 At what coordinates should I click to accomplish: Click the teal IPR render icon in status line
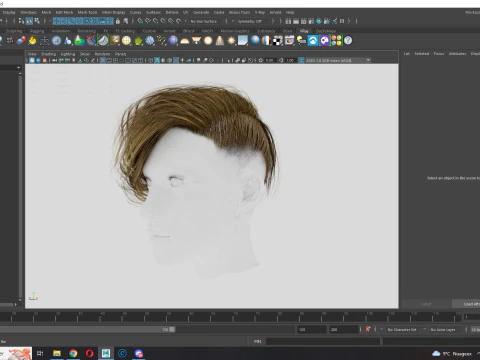pyautogui.click(x=319, y=21)
